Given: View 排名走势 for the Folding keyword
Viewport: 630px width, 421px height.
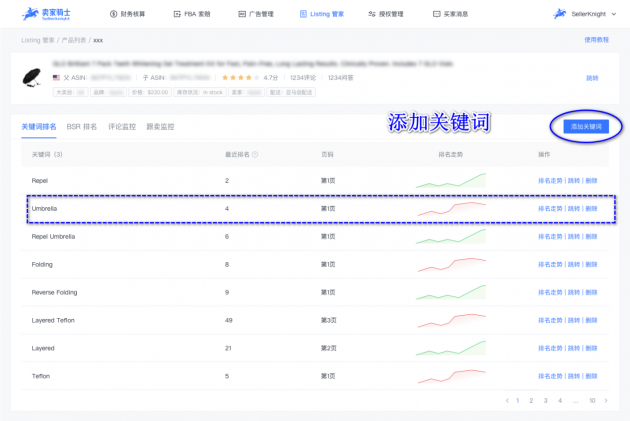Looking at the screenshot, I should click(x=550, y=264).
